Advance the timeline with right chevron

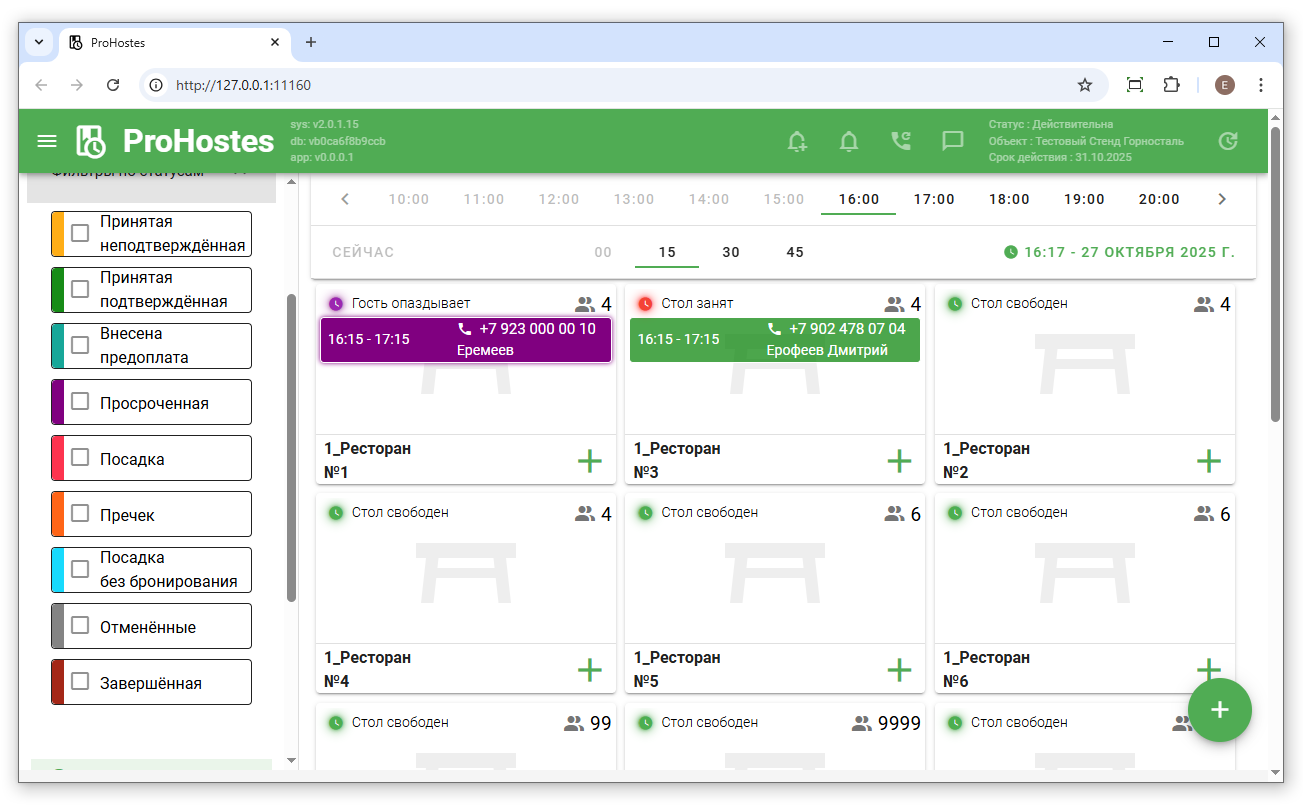(x=1221, y=199)
